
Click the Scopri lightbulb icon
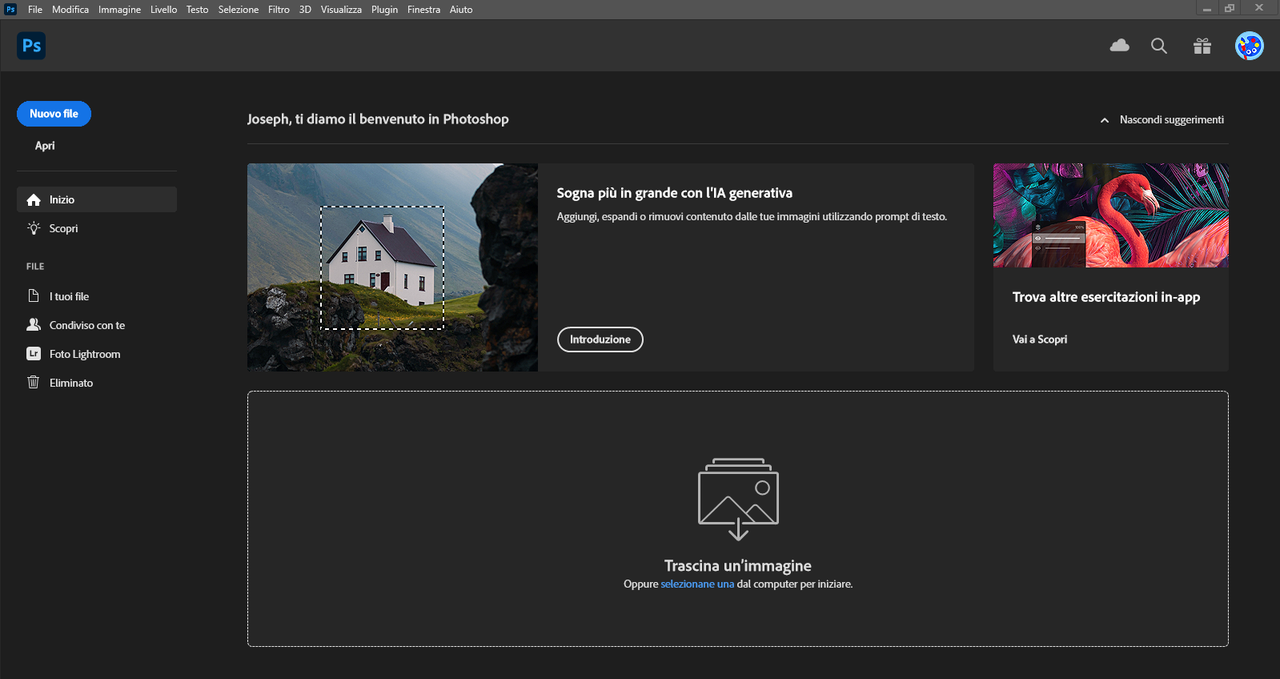click(33, 229)
